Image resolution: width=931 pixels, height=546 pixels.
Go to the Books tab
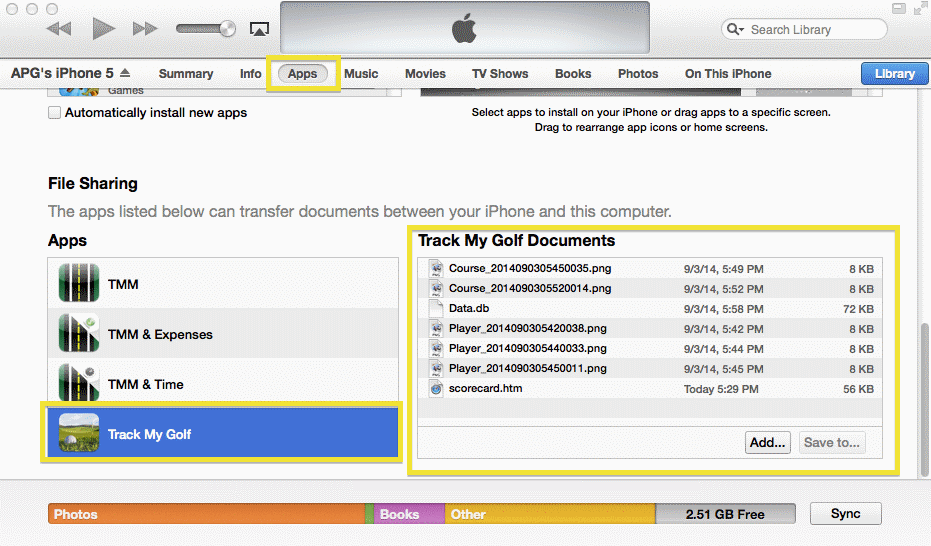(x=573, y=74)
